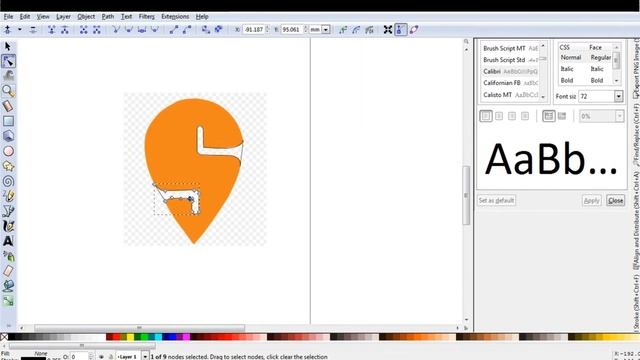Open the line spacing 0% dropdown

tap(620, 116)
